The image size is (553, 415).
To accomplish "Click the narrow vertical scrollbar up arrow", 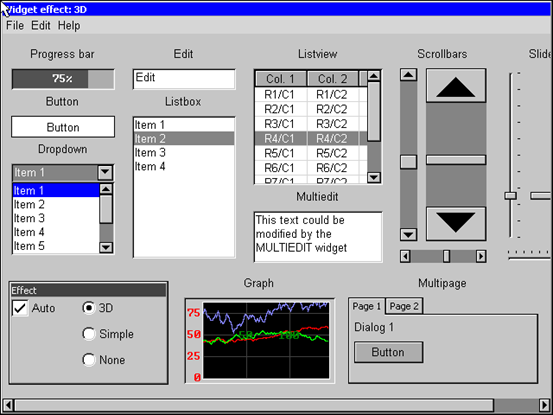I will pyautogui.click(x=408, y=75).
